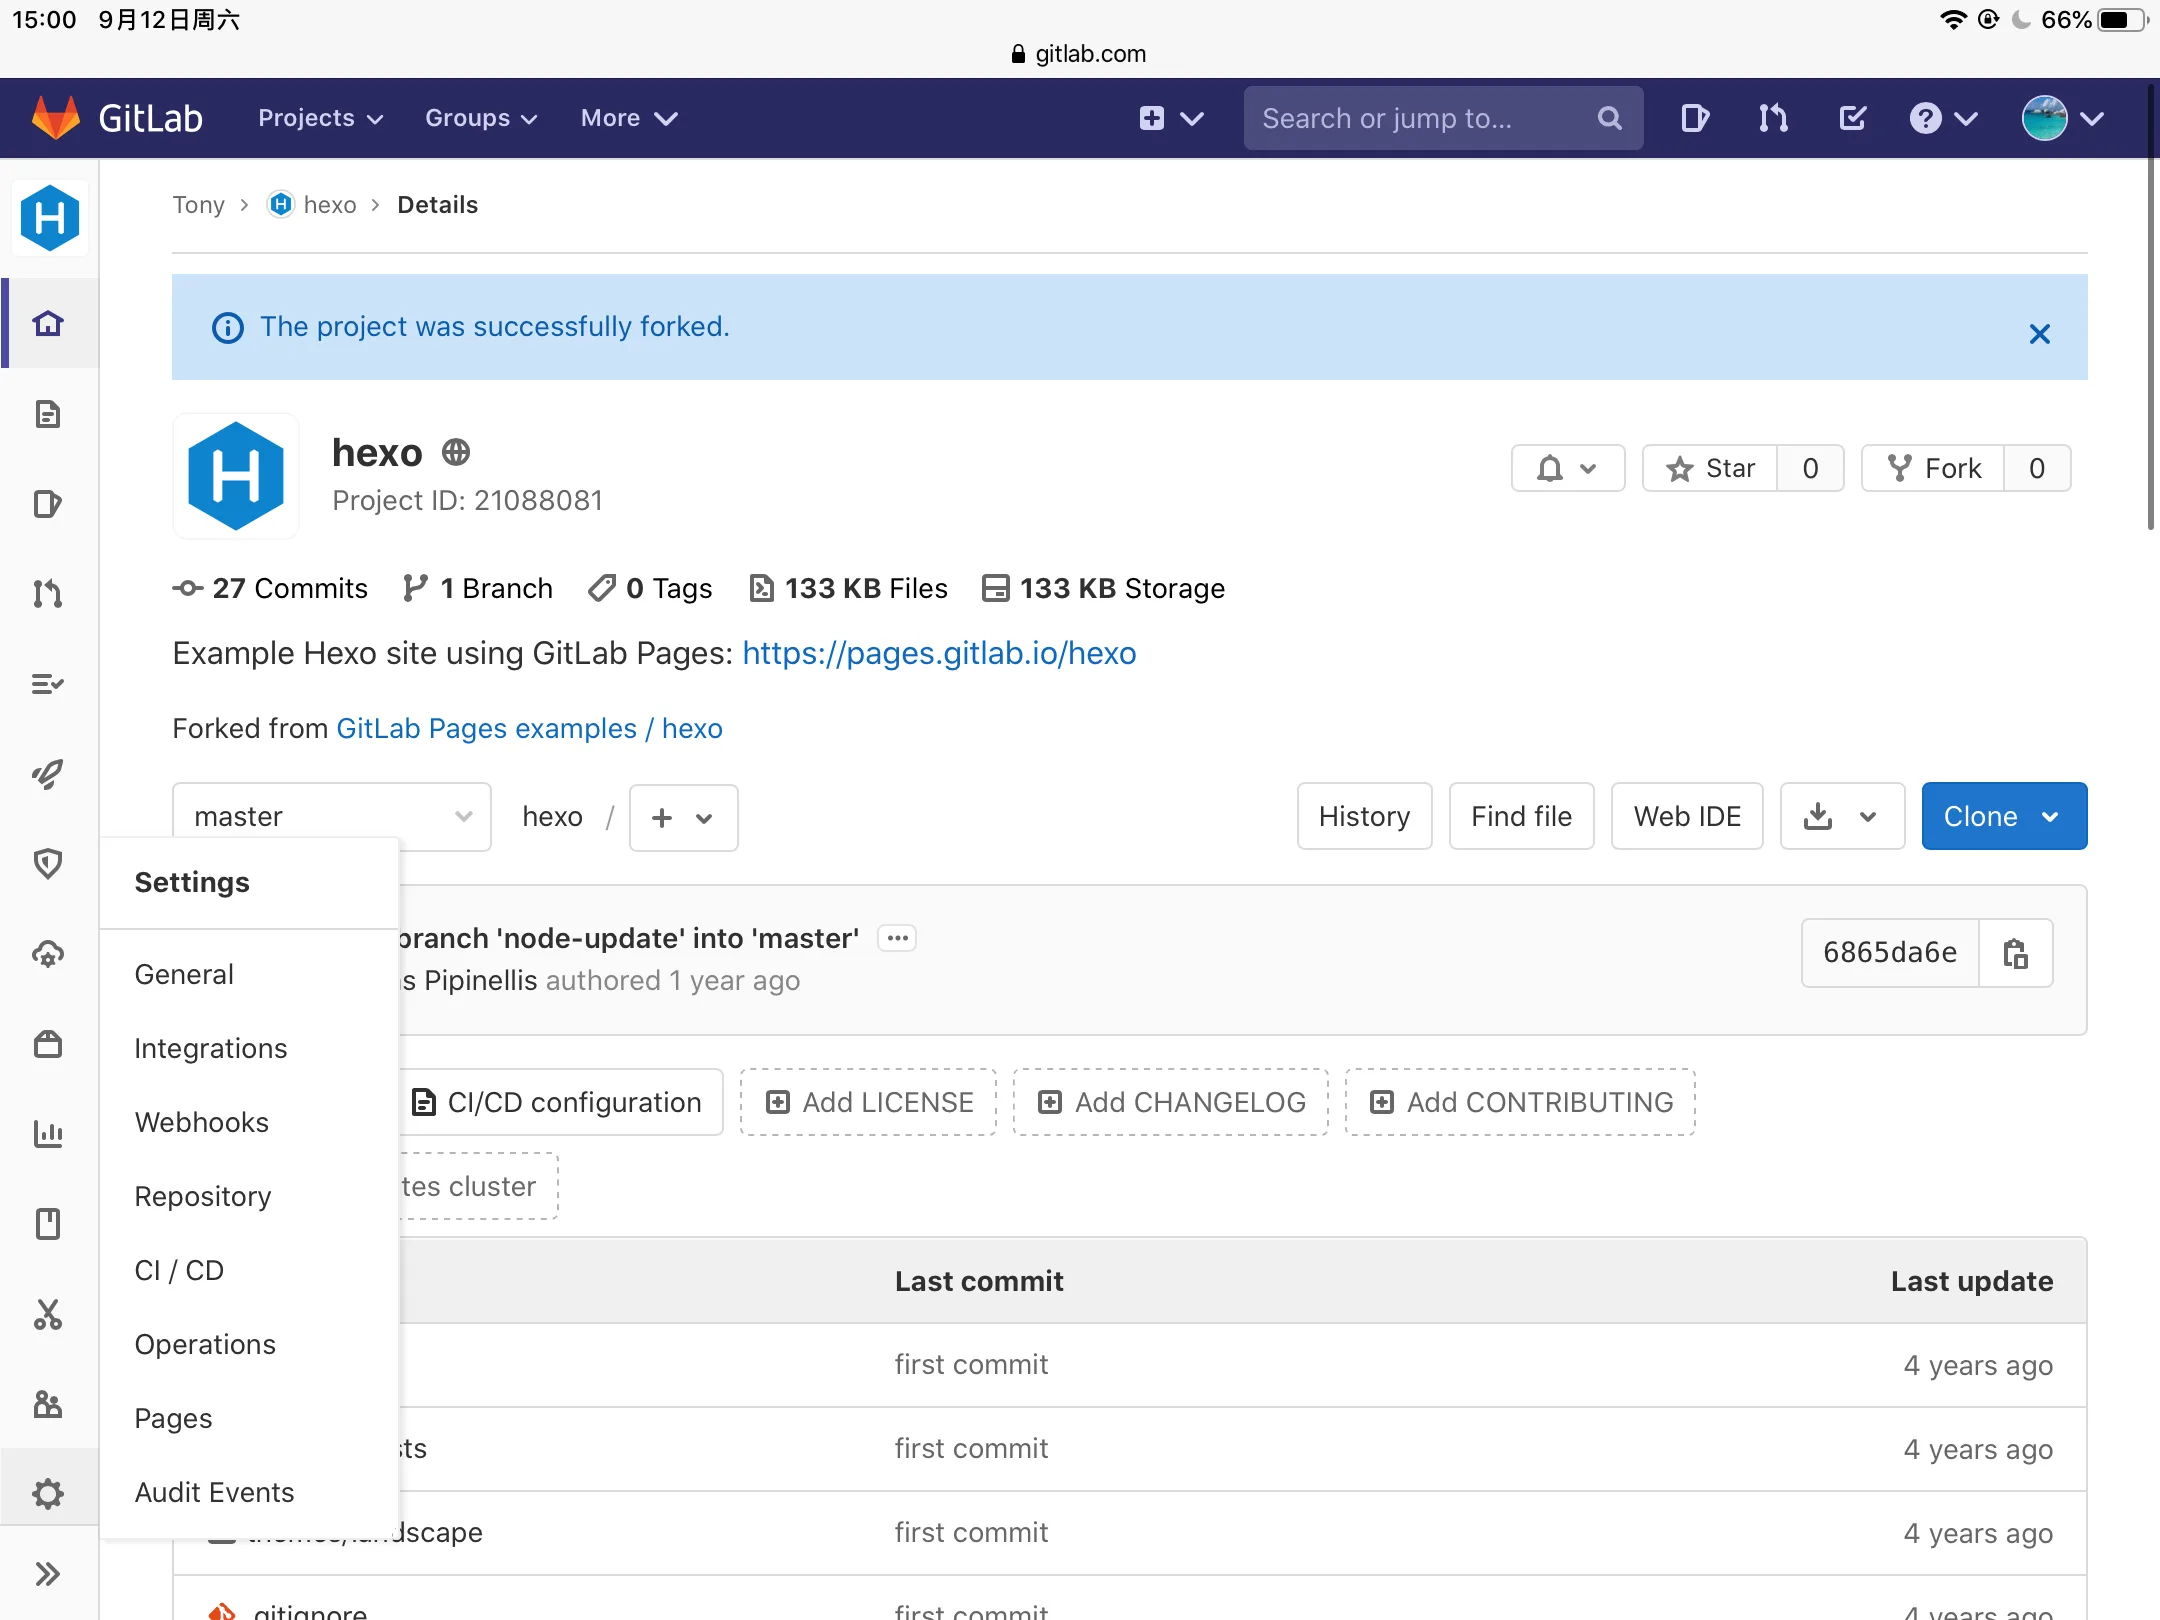Open the master branch selector

(332, 817)
